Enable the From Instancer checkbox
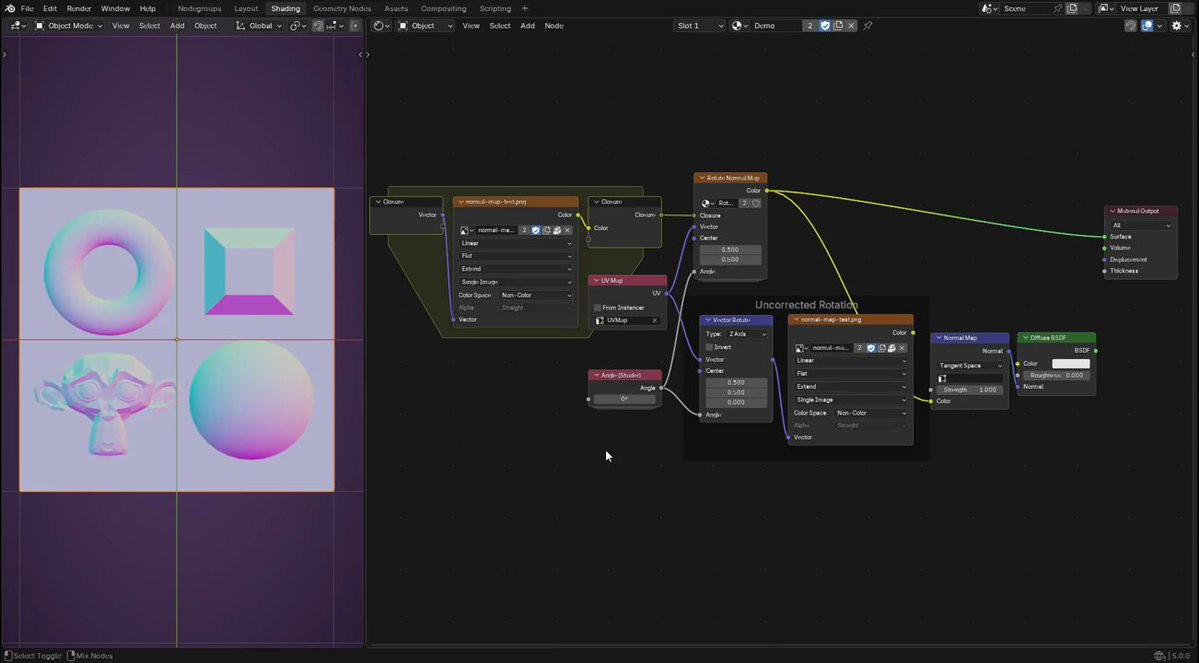 pyautogui.click(x=598, y=308)
